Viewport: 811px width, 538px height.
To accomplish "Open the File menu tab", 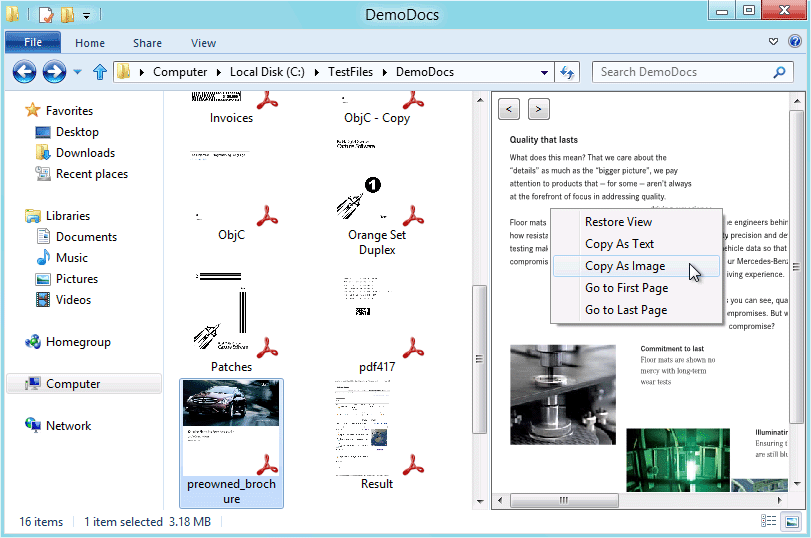I will point(33,42).
